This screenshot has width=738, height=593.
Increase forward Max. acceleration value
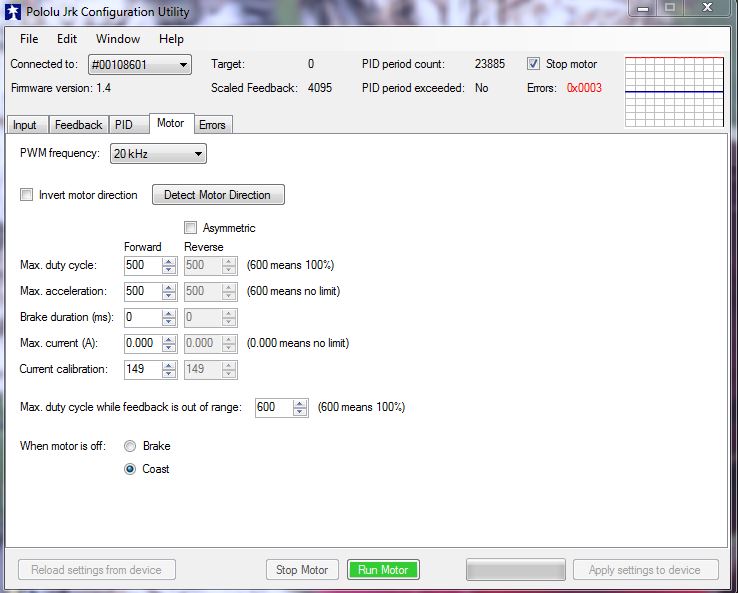click(x=169, y=288)
